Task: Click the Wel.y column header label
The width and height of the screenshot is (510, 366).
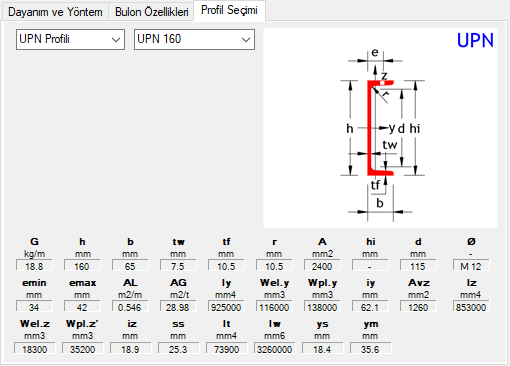Action: (x=274, y=283)
